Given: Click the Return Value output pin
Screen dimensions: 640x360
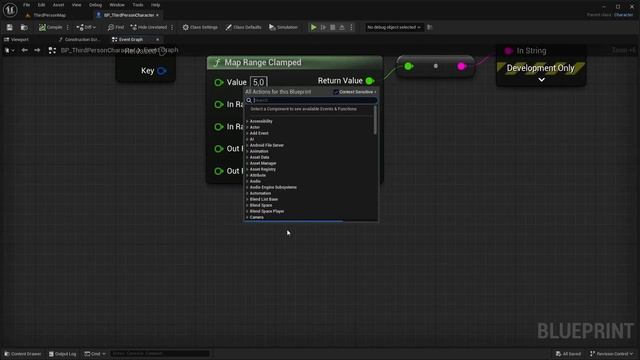Looking at the screenshot, I should tap(370, 81).
